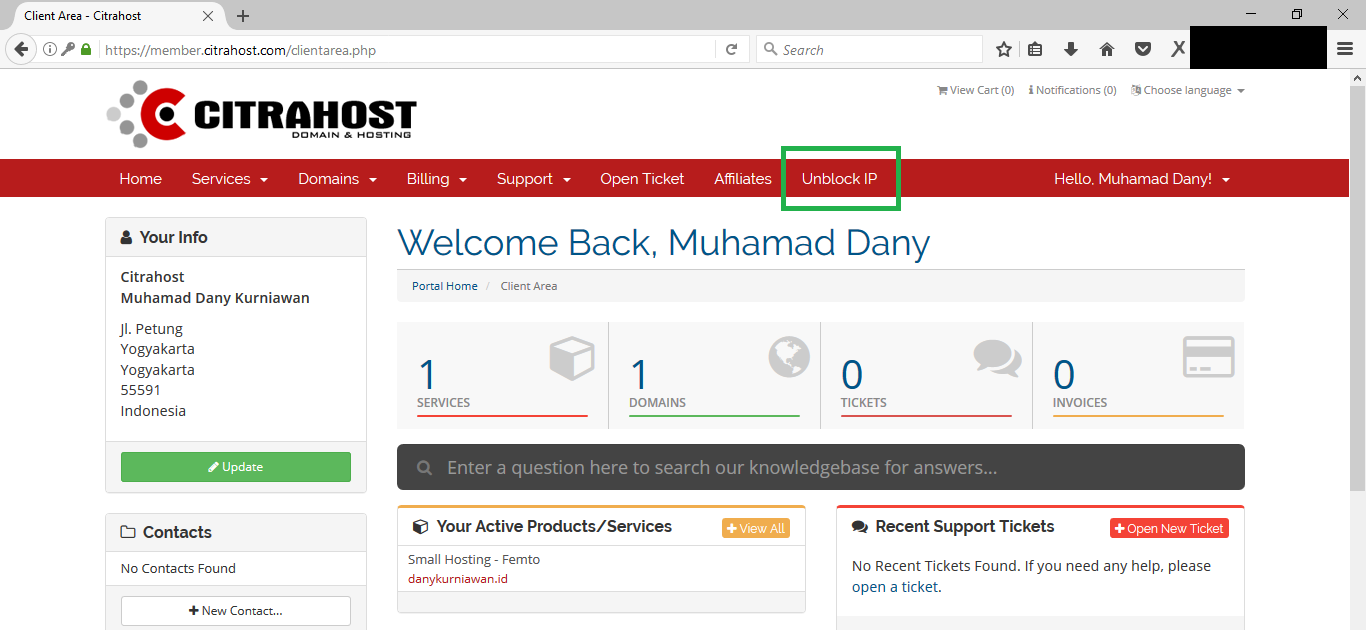Expand the Domains menu
Screen dimensions: 1366x630
[337, 179]
